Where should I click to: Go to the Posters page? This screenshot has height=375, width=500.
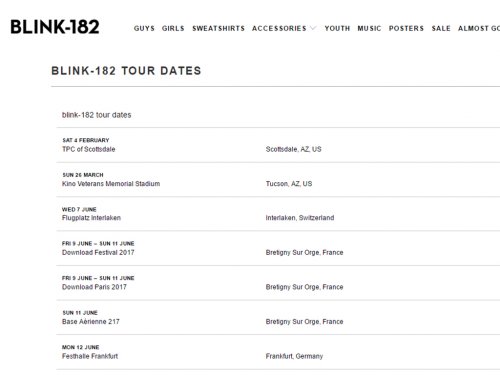tap(406, 28)
